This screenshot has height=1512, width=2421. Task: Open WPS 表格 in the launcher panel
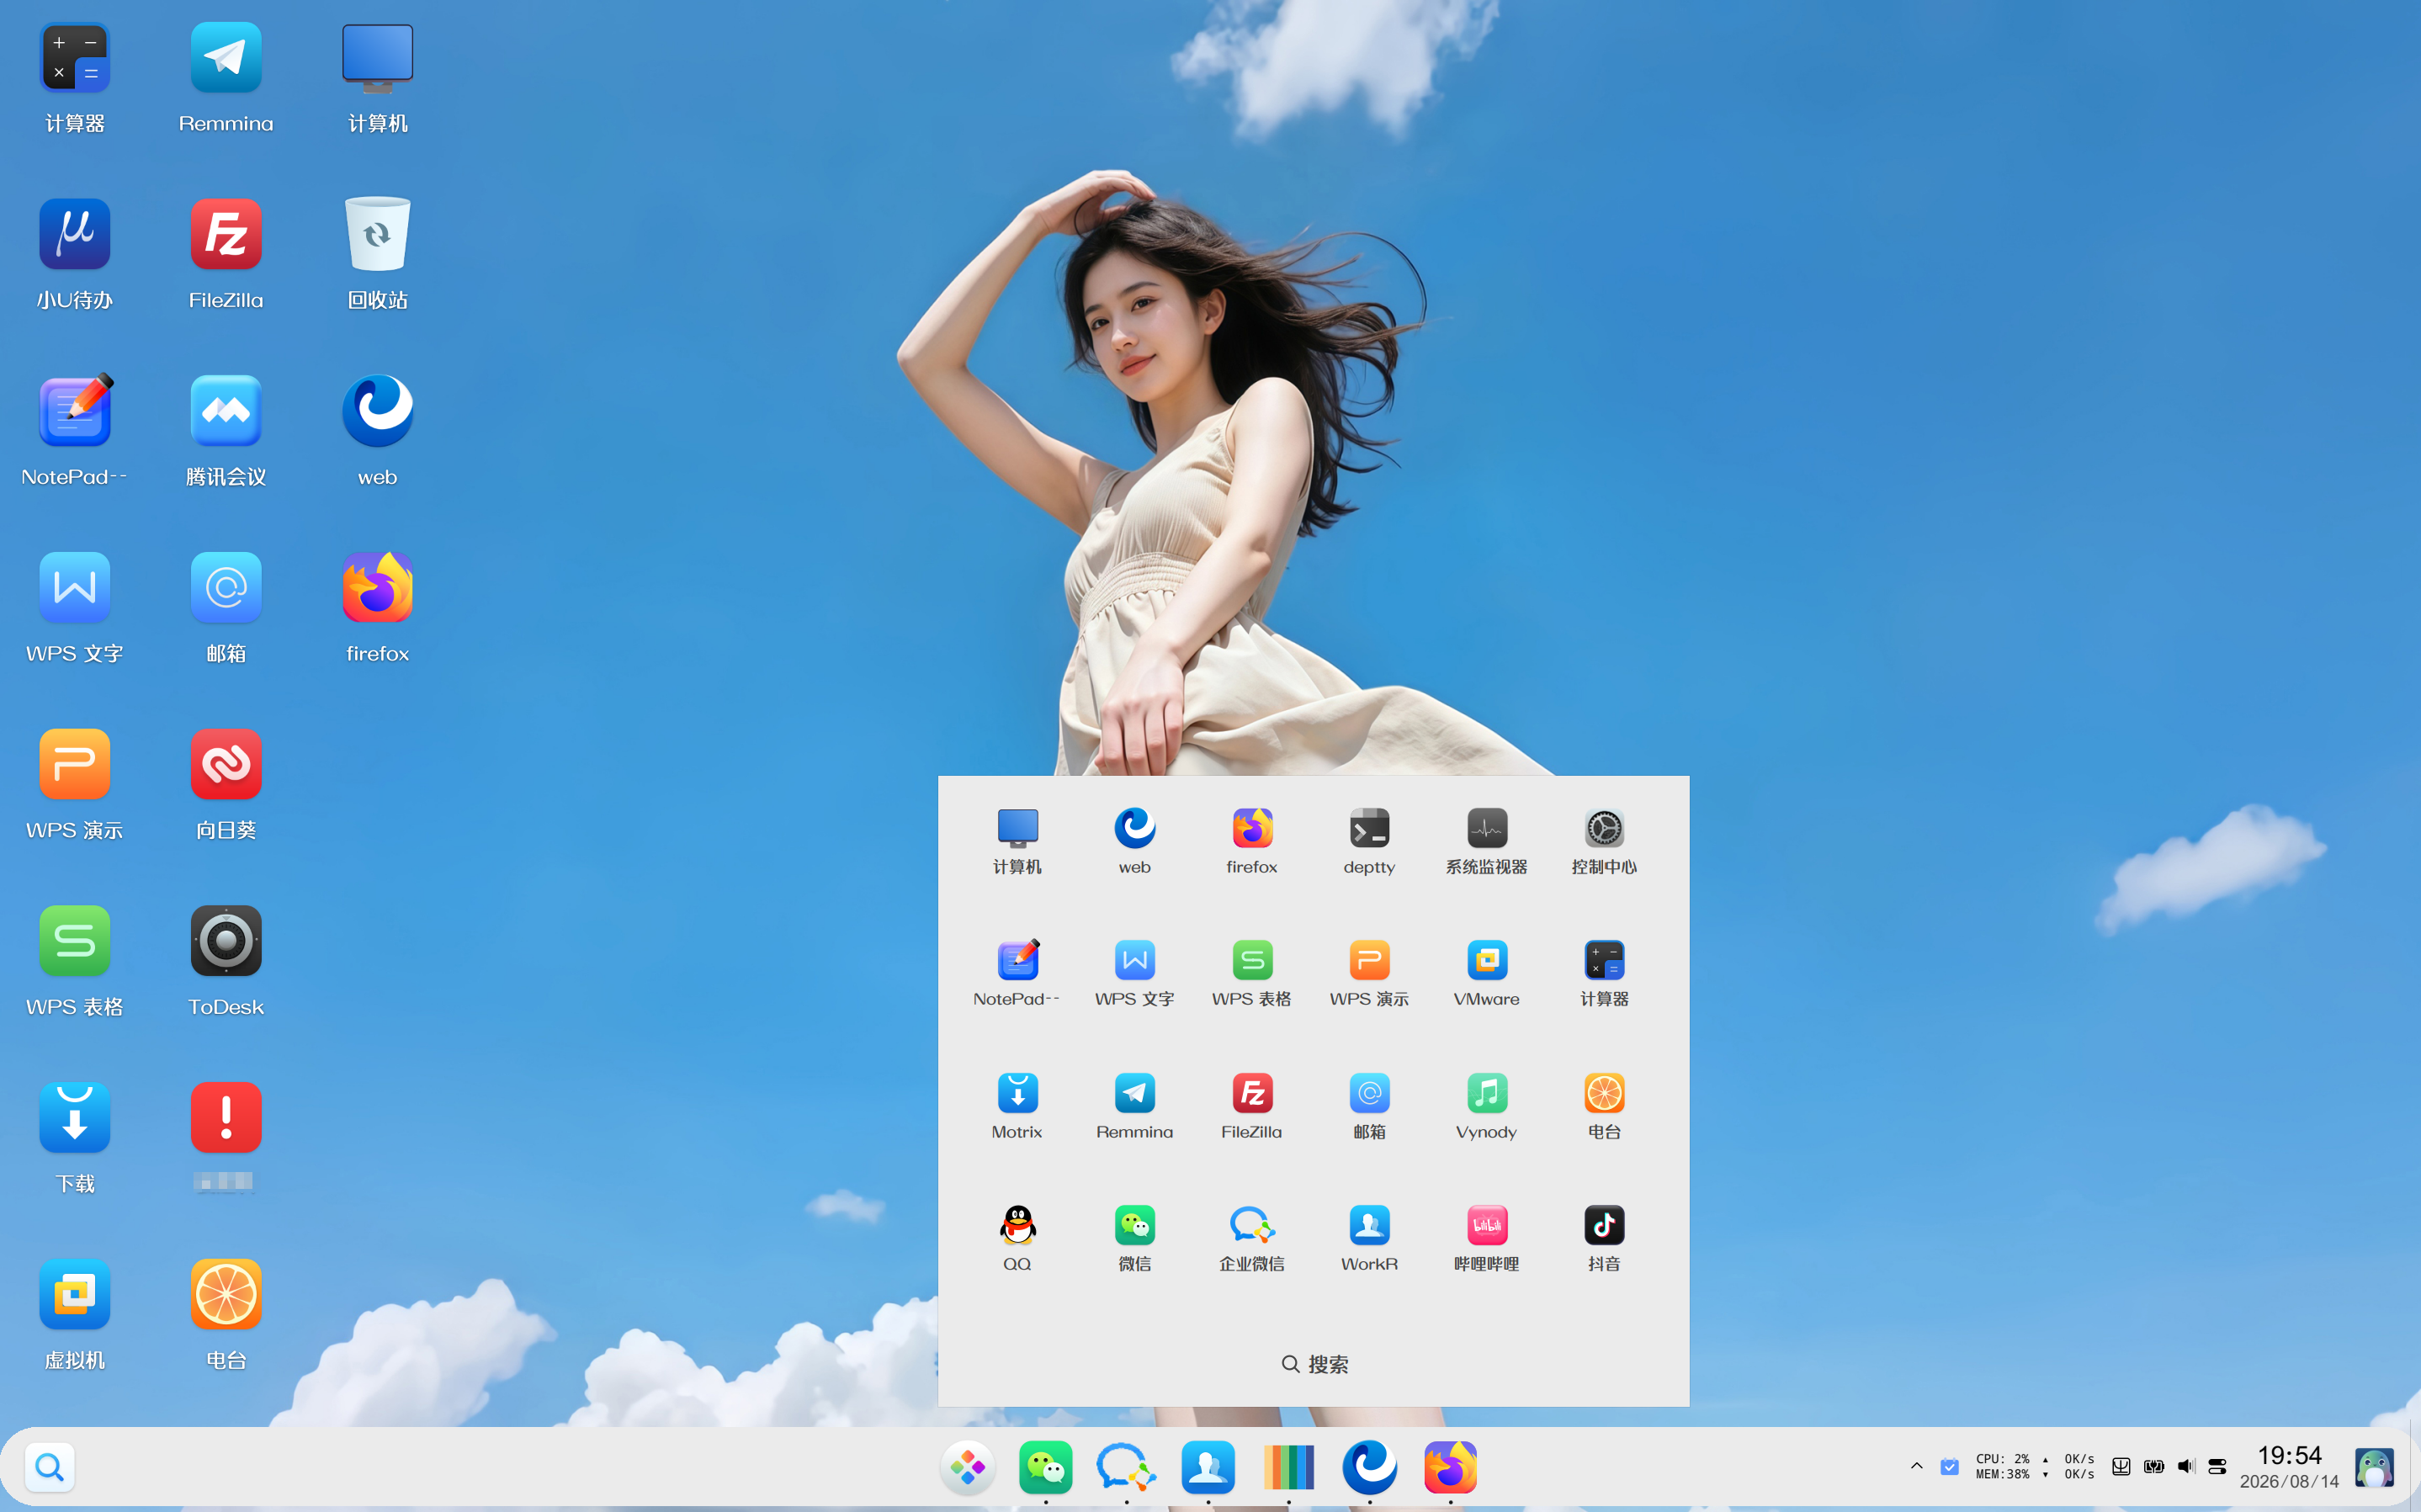[x=1251, y=974]
